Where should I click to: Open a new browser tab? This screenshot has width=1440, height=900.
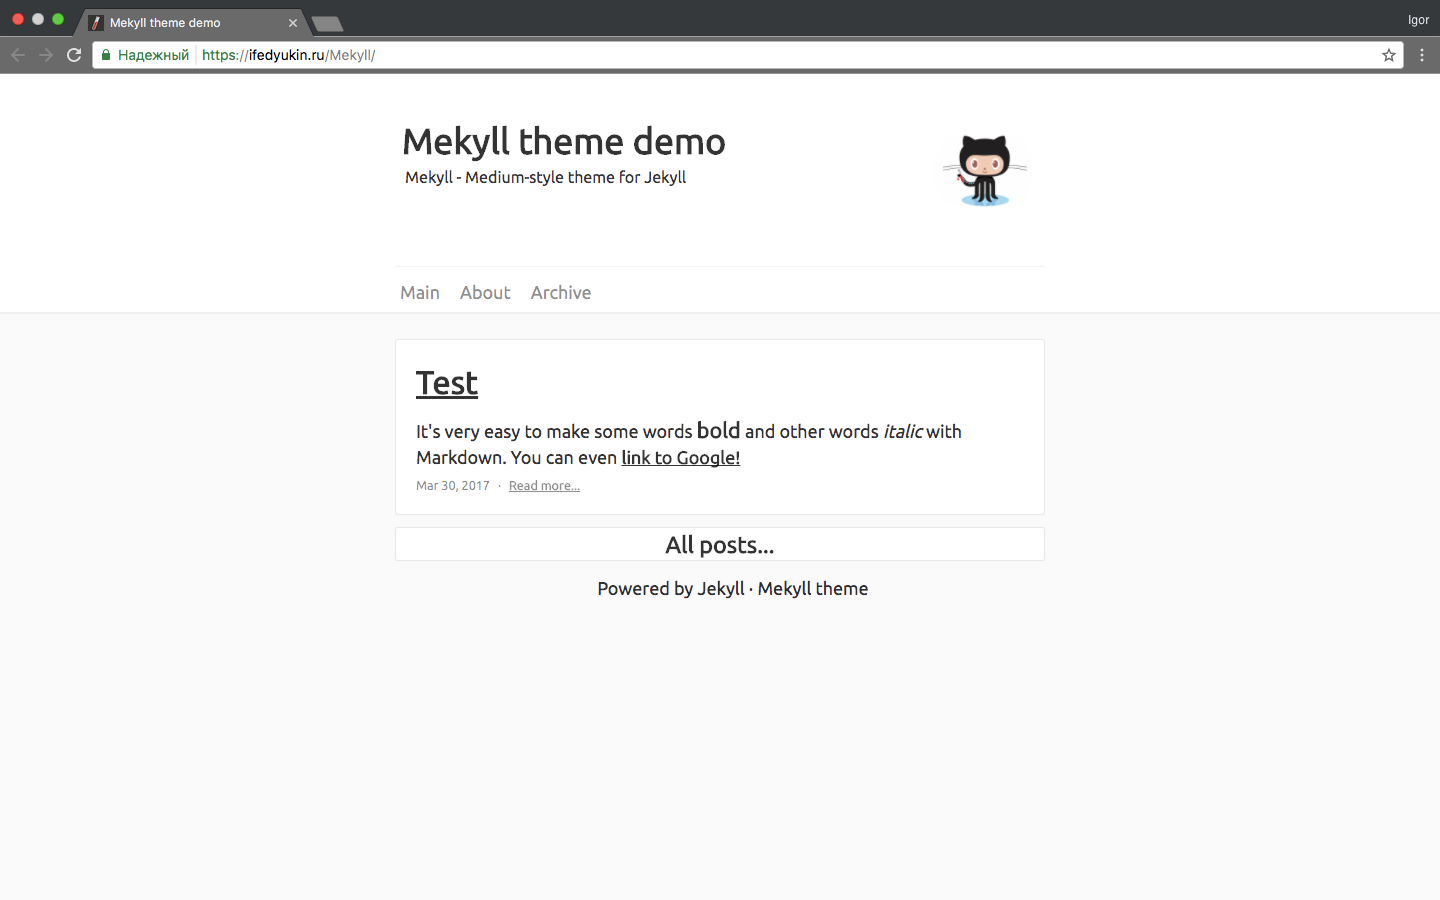click(327, 21)
